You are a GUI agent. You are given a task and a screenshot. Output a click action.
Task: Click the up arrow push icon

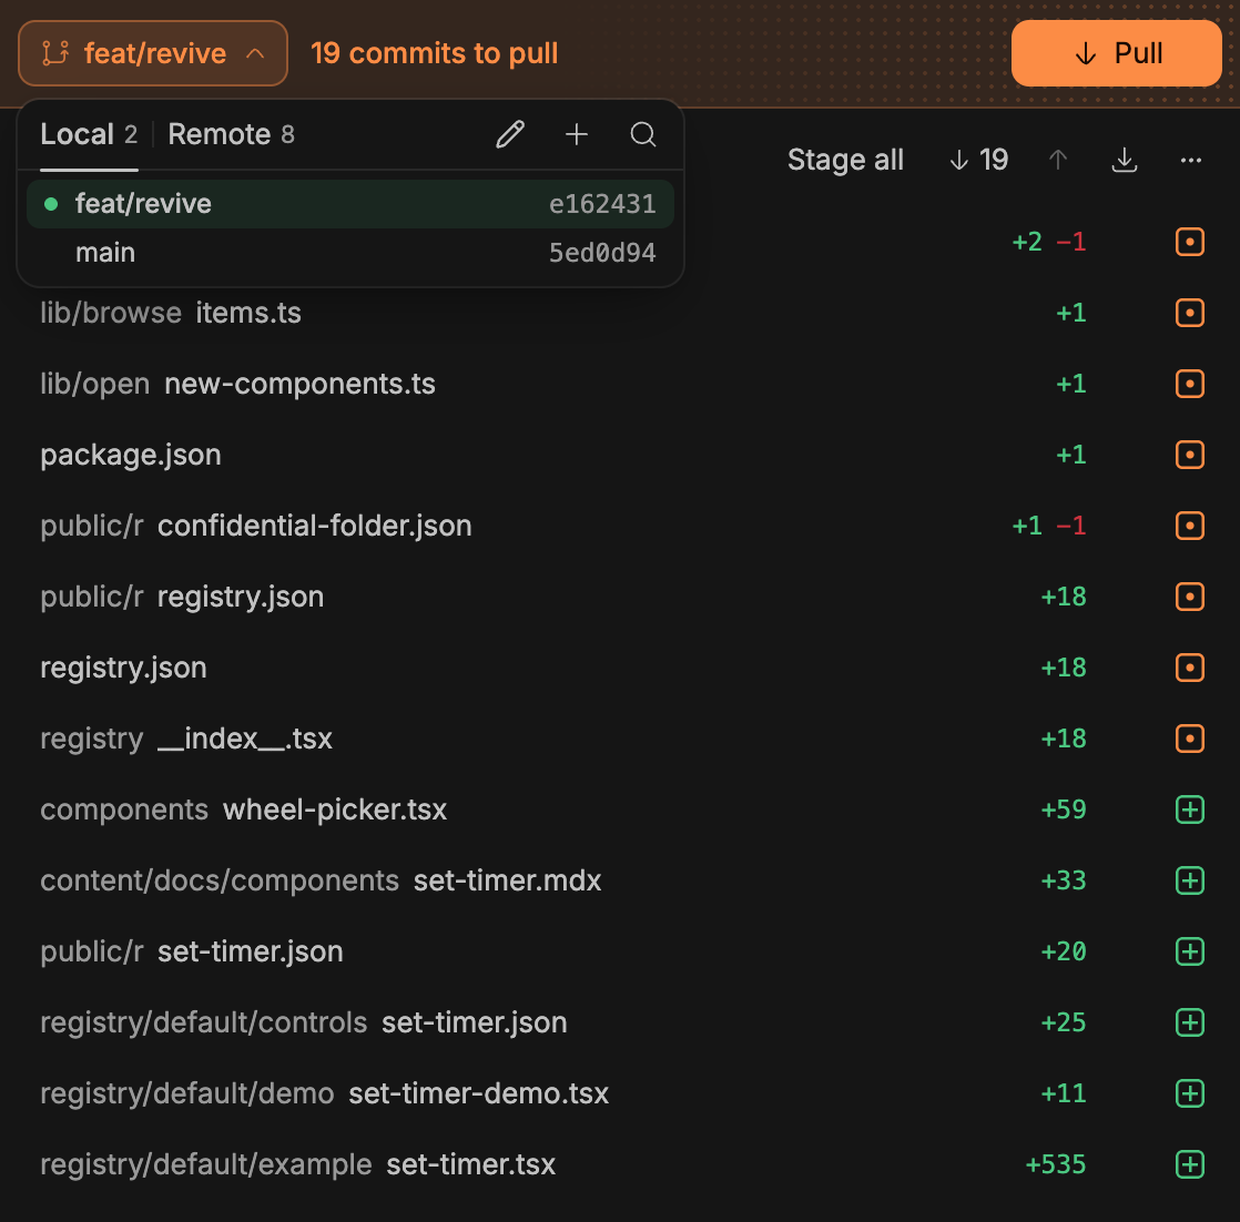[x=1058, y=160]
